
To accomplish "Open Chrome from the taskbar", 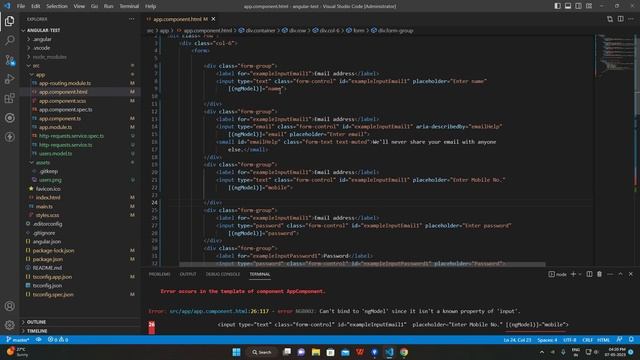I will [x=404, y=352].
